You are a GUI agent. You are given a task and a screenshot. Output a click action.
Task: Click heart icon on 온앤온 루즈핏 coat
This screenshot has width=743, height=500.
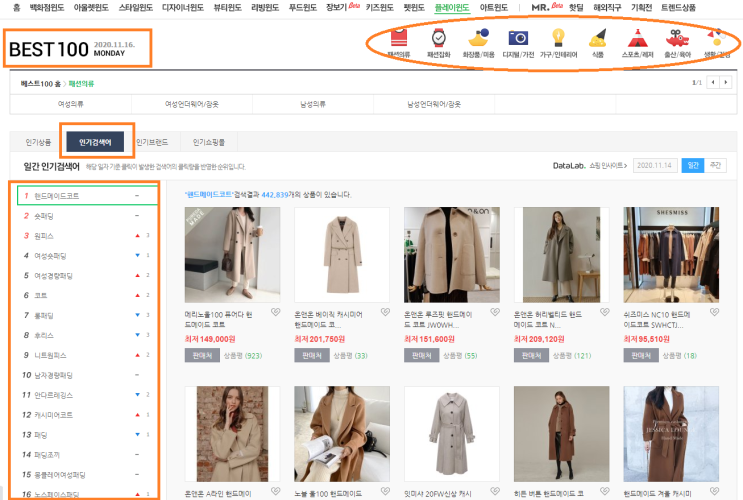coord(495,312)
